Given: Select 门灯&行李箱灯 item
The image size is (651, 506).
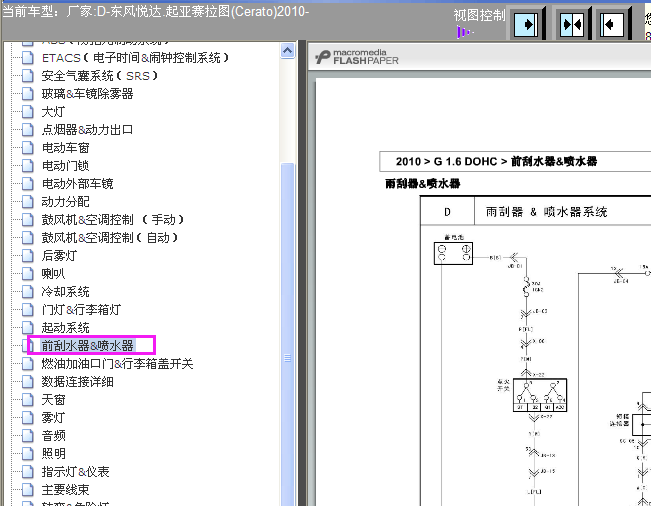Looking at the screenshot, I should (x=81, y=310).
